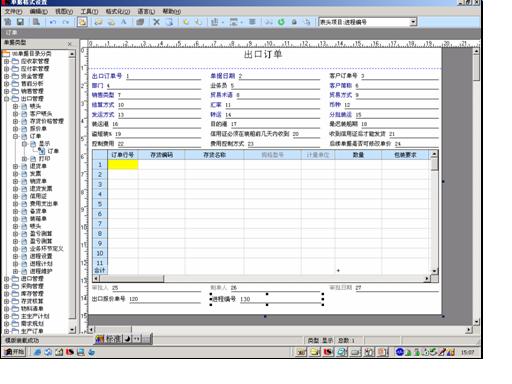Click the Redo arrow in toolbar
The height and width of the screenshot is (384, 512).
(x=66, y=22)
